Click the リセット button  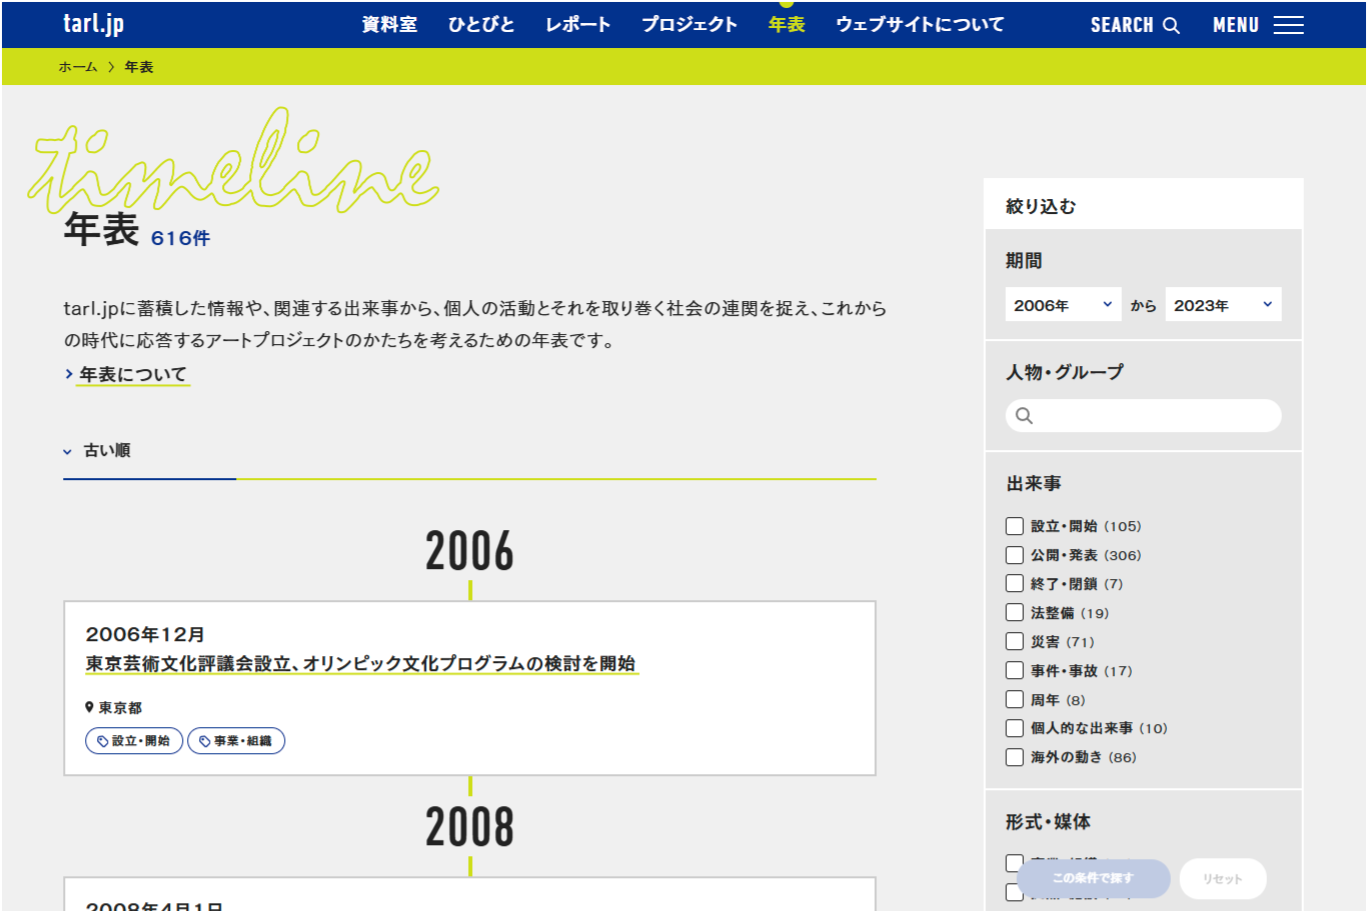pyautogui.click(x=1222, y=879)
